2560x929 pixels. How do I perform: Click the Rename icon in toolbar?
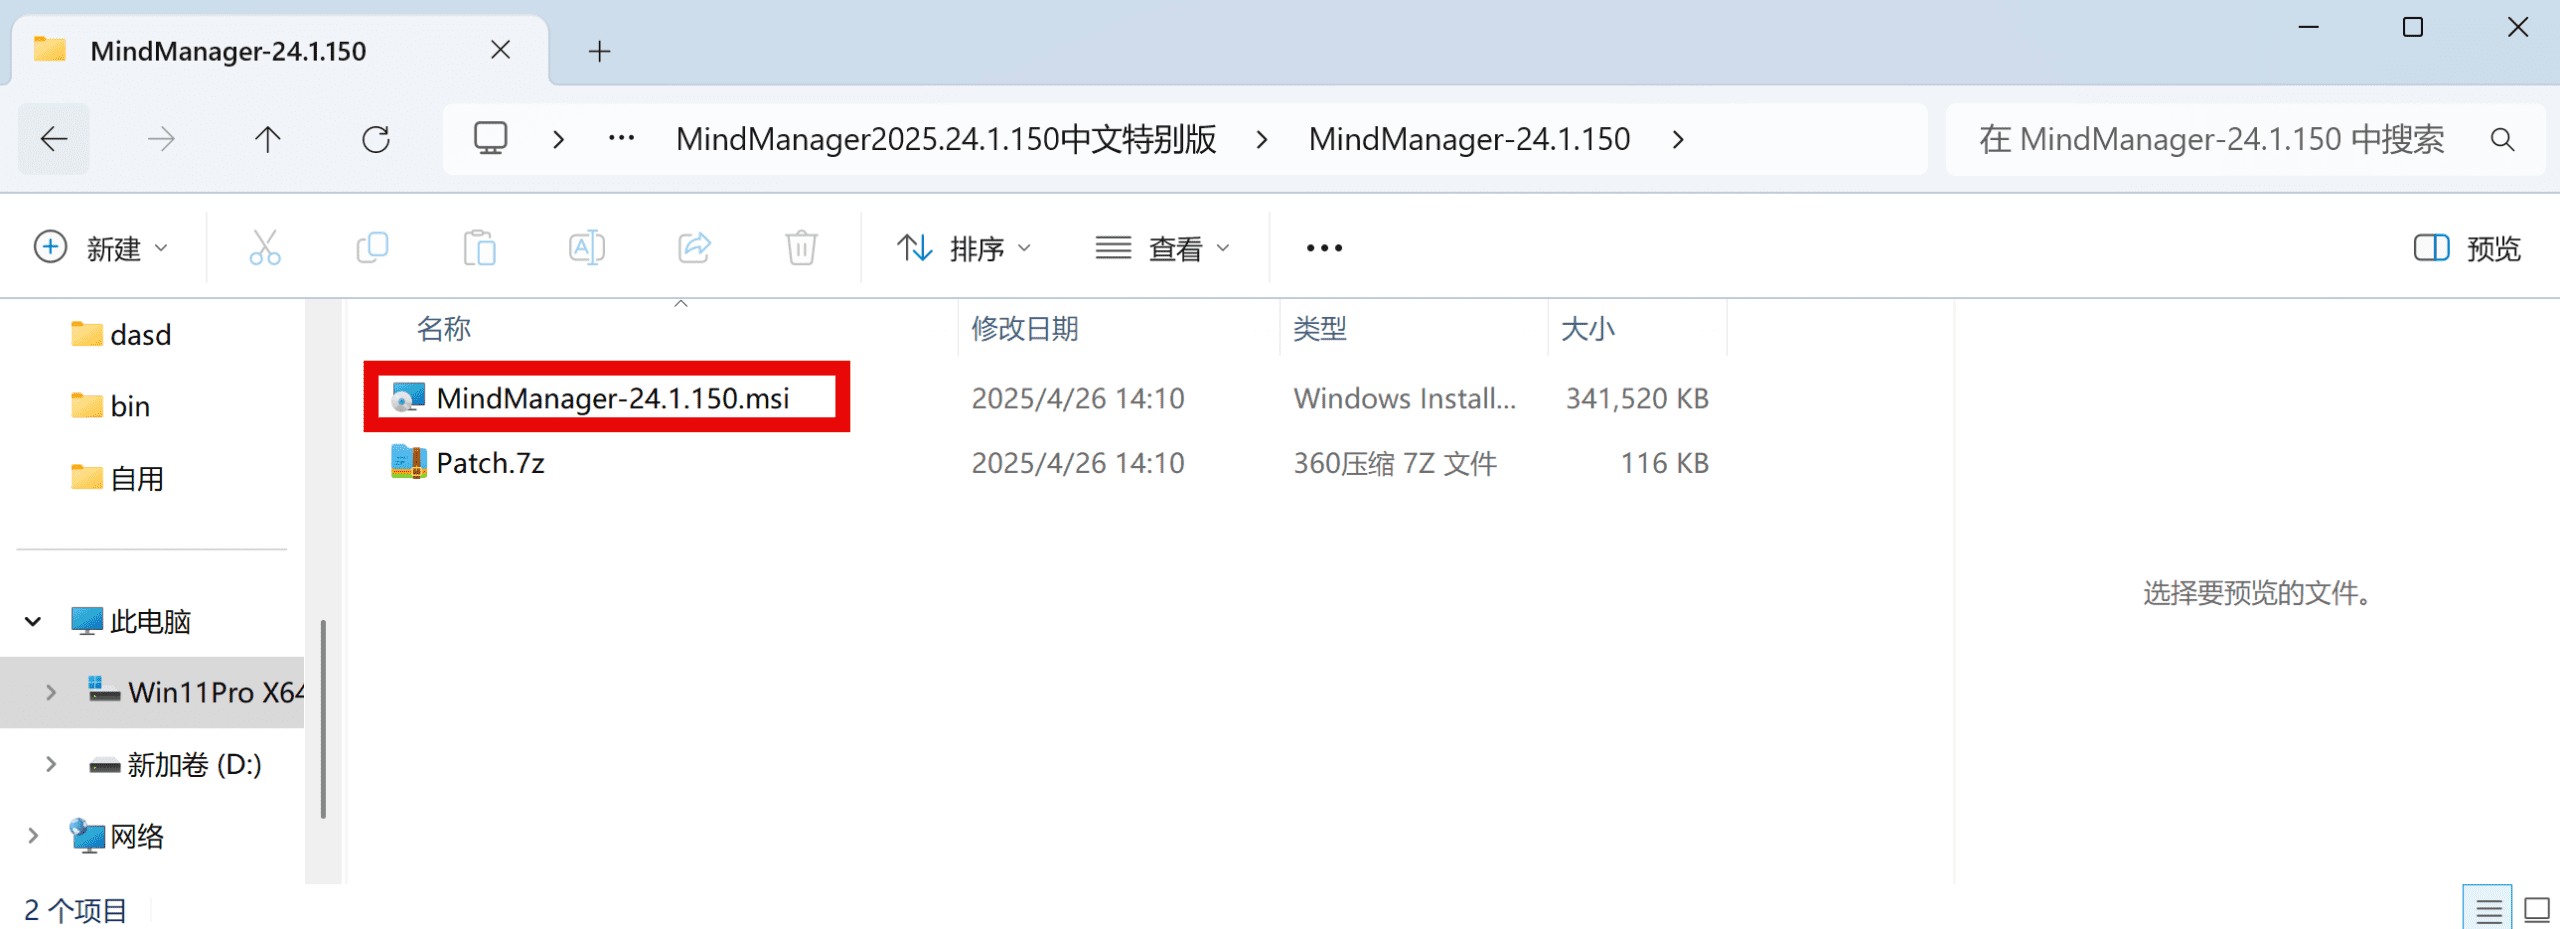[x=586, y=248]
